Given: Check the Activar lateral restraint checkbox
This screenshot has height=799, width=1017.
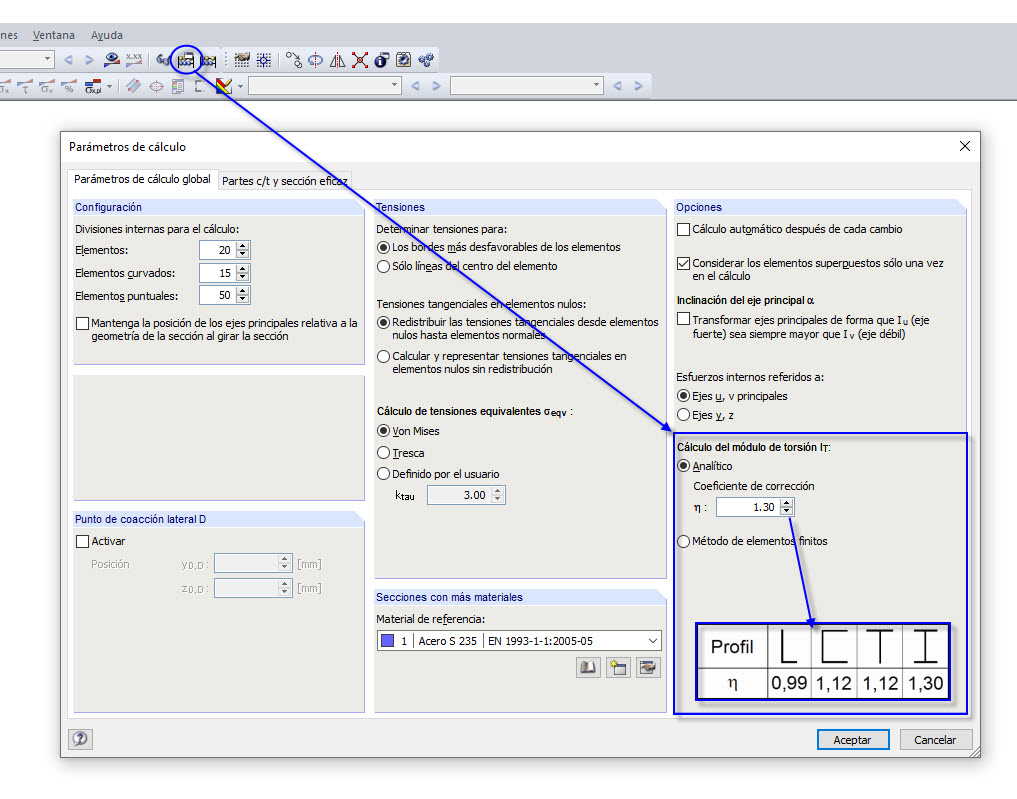Looking at the screenshot, I should click(82, 541).
